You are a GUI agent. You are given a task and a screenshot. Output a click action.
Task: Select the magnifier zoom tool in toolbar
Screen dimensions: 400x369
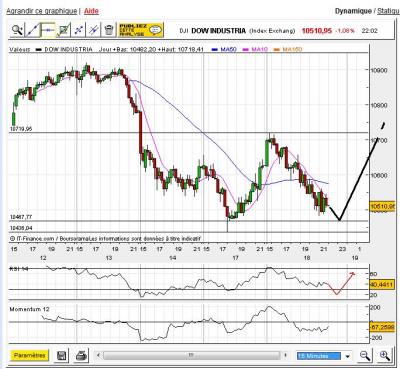tap(17, 30)
